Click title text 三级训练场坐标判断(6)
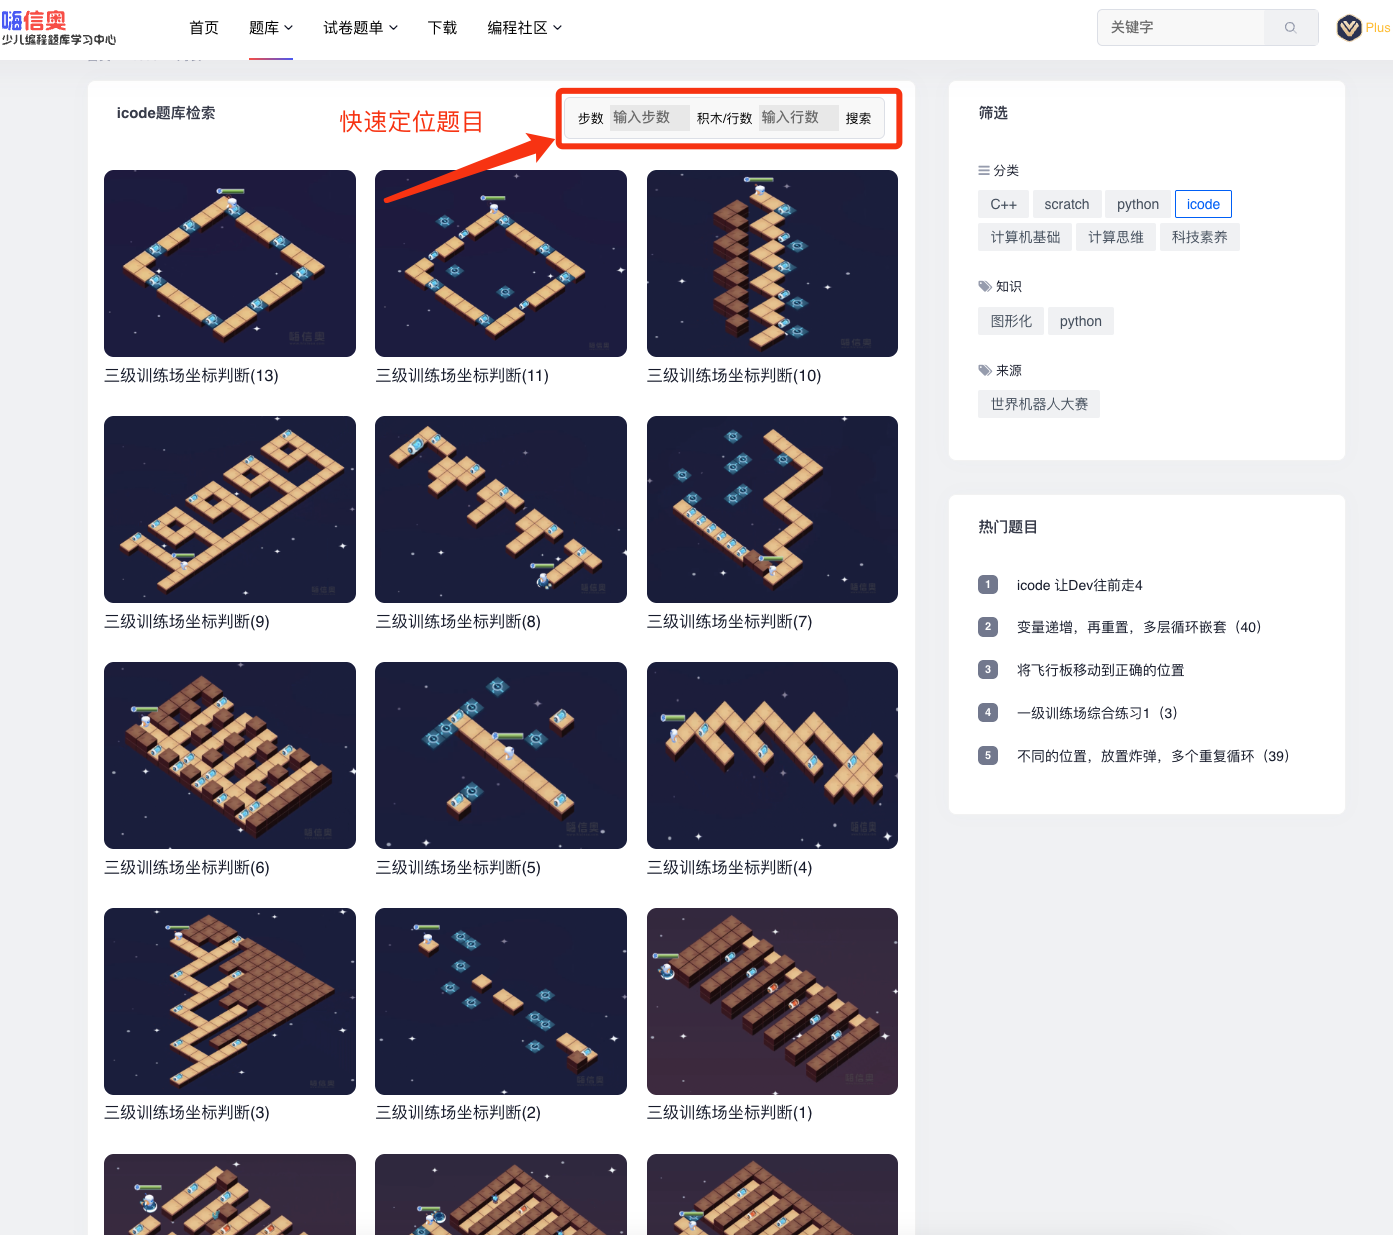The height and width of the screenshot is (1235, 1393). pyautogui.click(x=187, y=868)
